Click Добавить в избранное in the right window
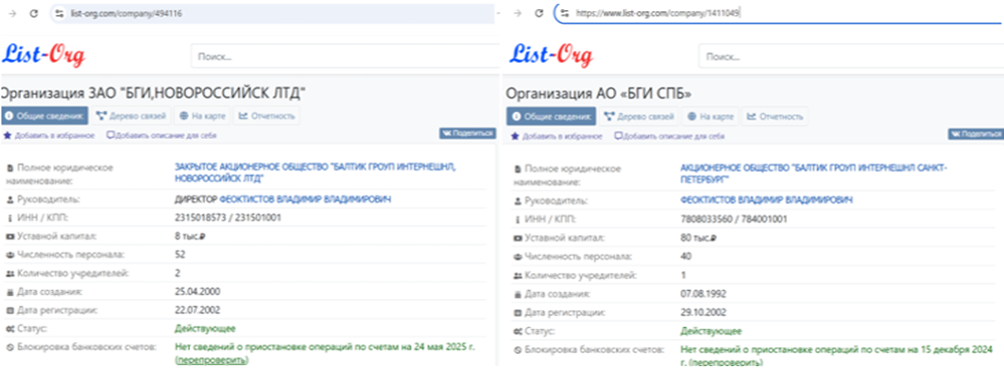This screenshot has height=369, width=1004. pos(556,136)
